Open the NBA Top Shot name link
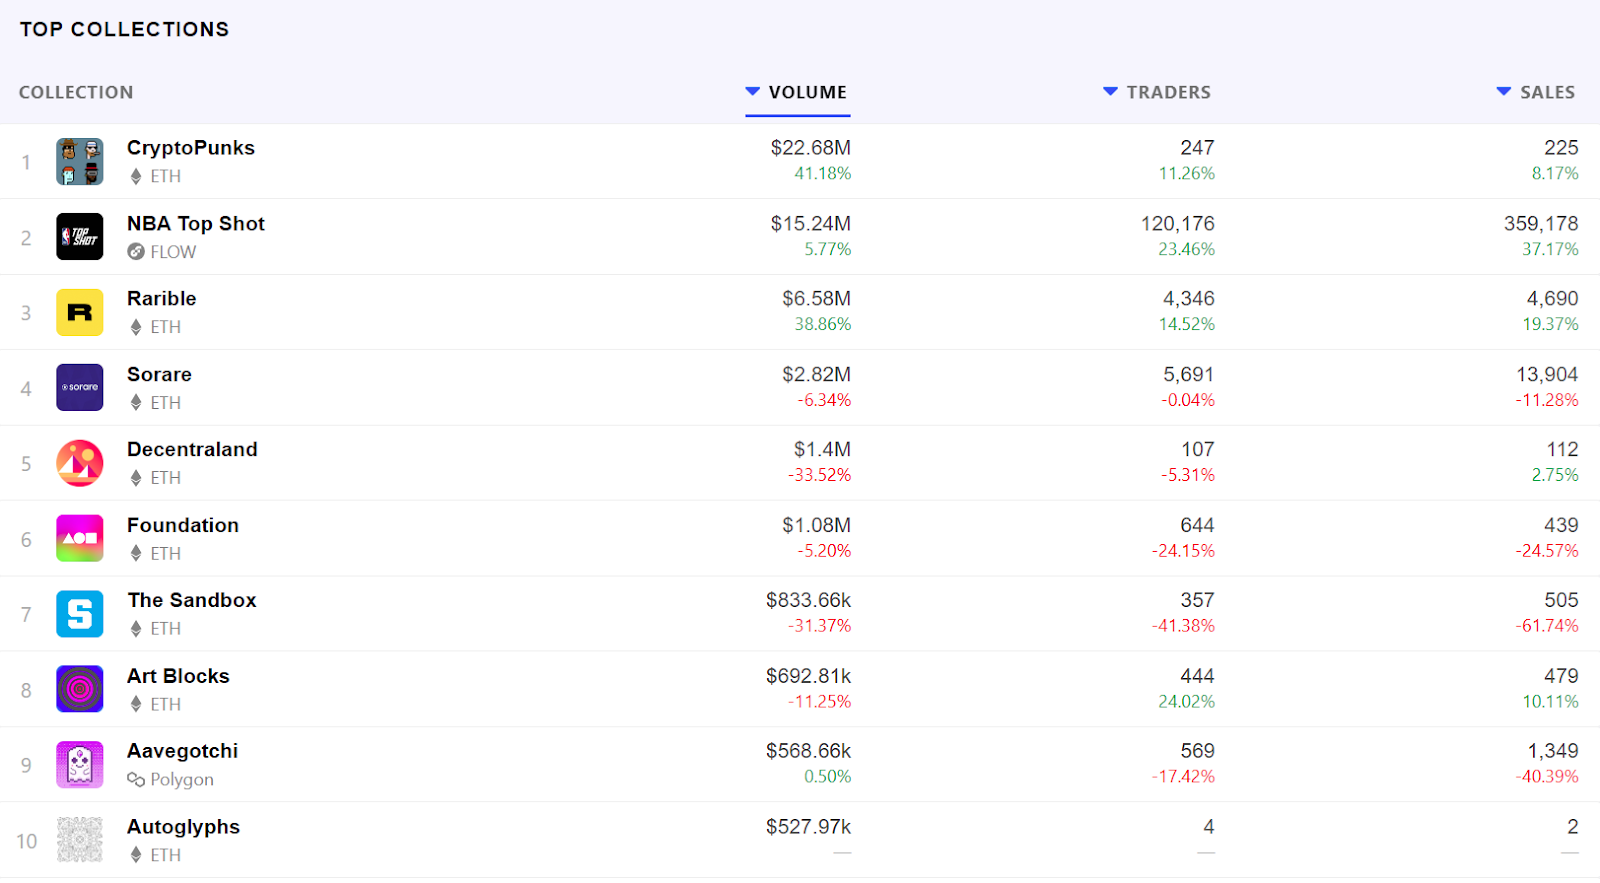The image size is (1600, 883). click(196, 224)
